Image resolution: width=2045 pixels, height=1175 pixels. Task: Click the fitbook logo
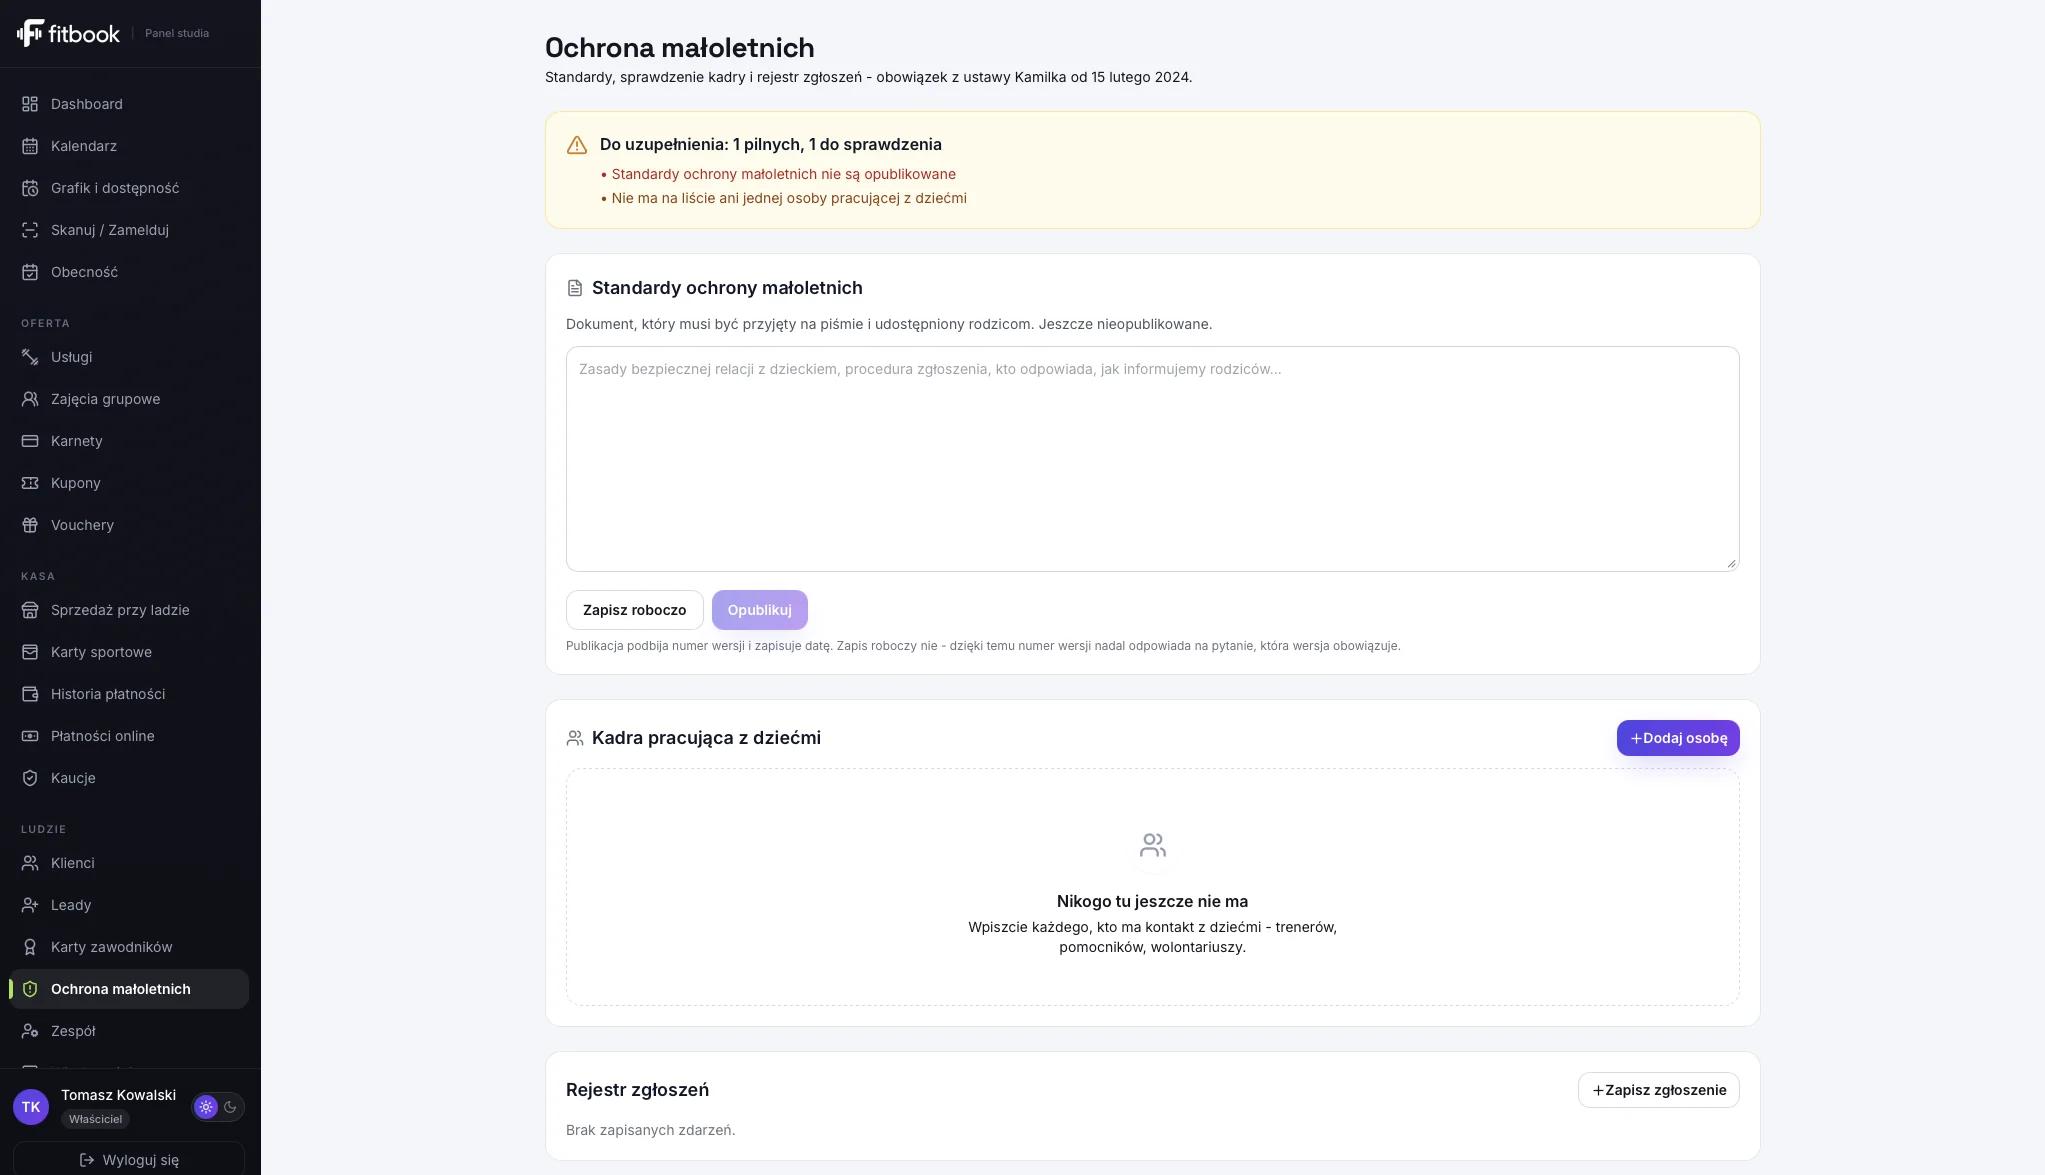pos(68,33)
